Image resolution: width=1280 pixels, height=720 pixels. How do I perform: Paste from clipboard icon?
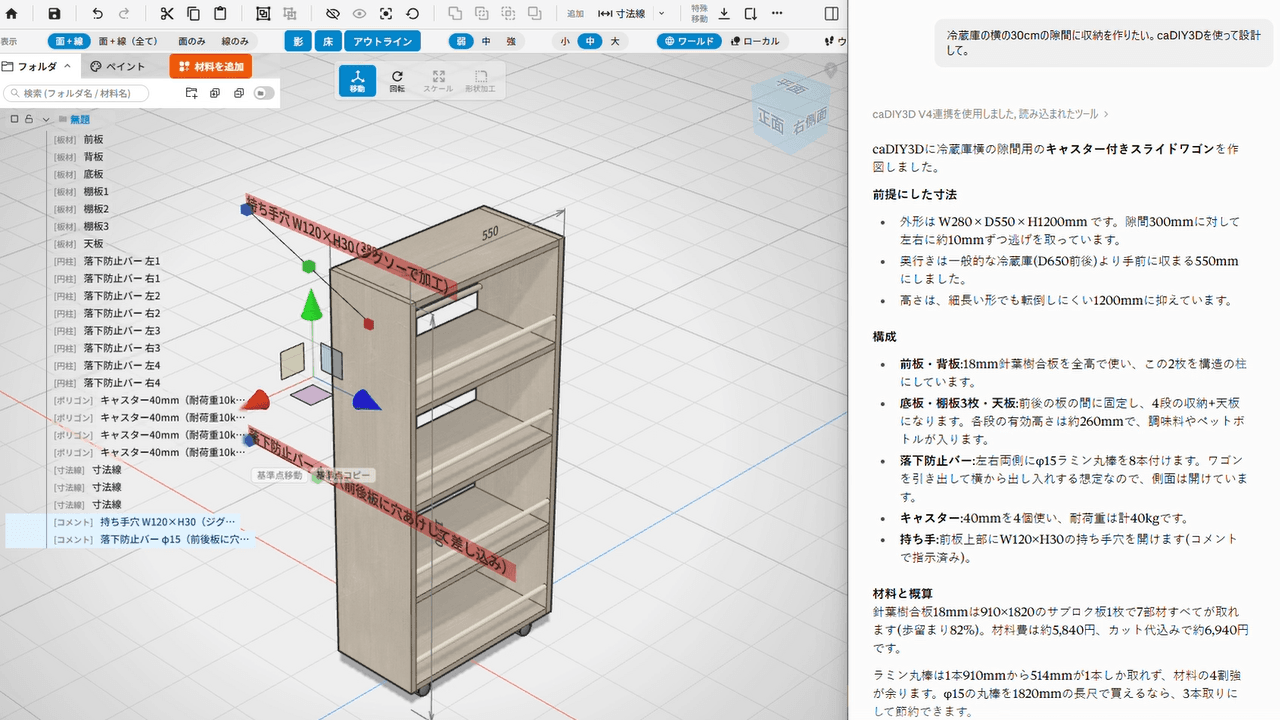click(x=220, y=14)
